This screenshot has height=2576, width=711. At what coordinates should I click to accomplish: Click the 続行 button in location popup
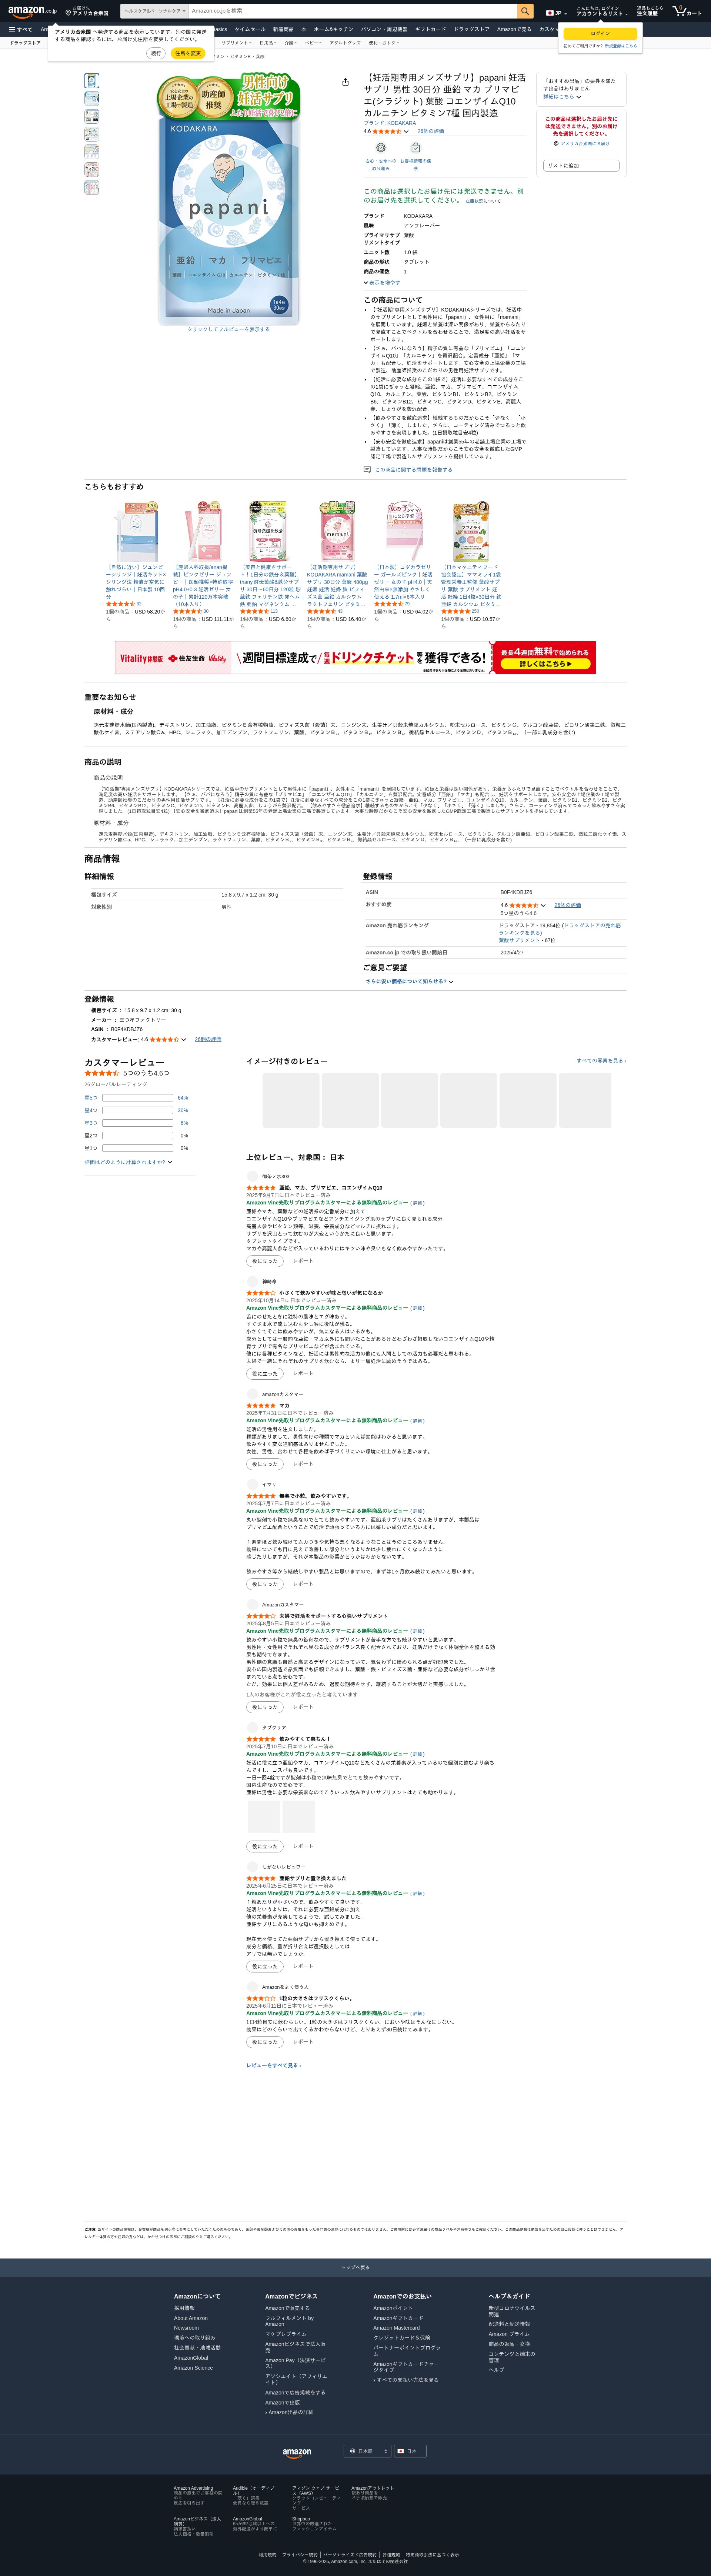(x=155, y=53)
